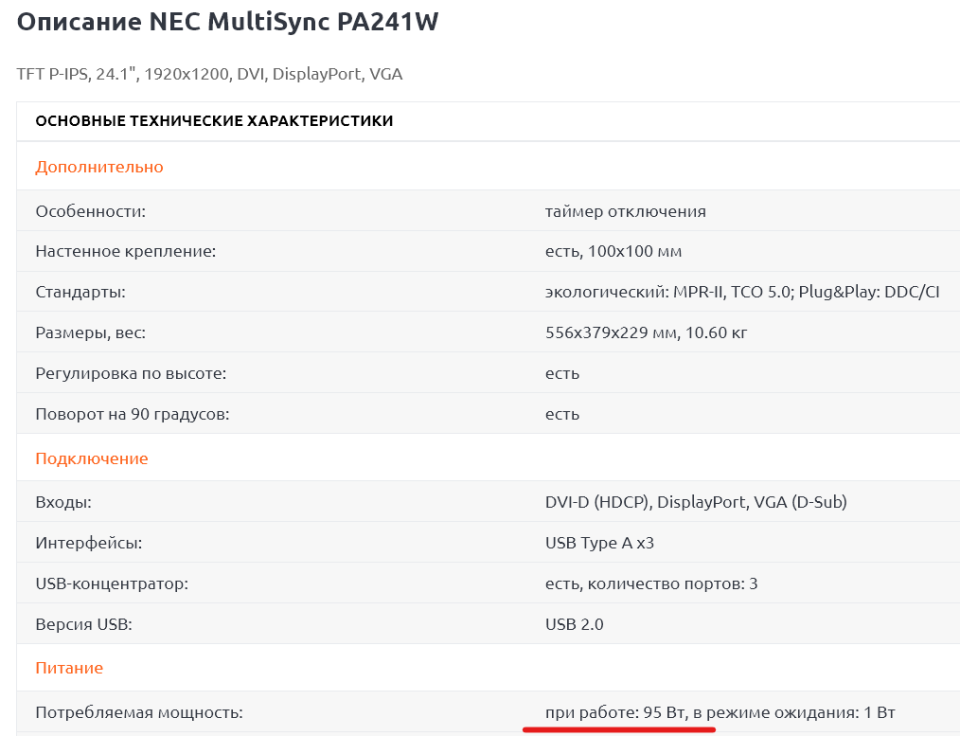Click the "Основные технические характеристики" table header
Image resolution: width=960 pixels, height=736 pixels.
214,121
